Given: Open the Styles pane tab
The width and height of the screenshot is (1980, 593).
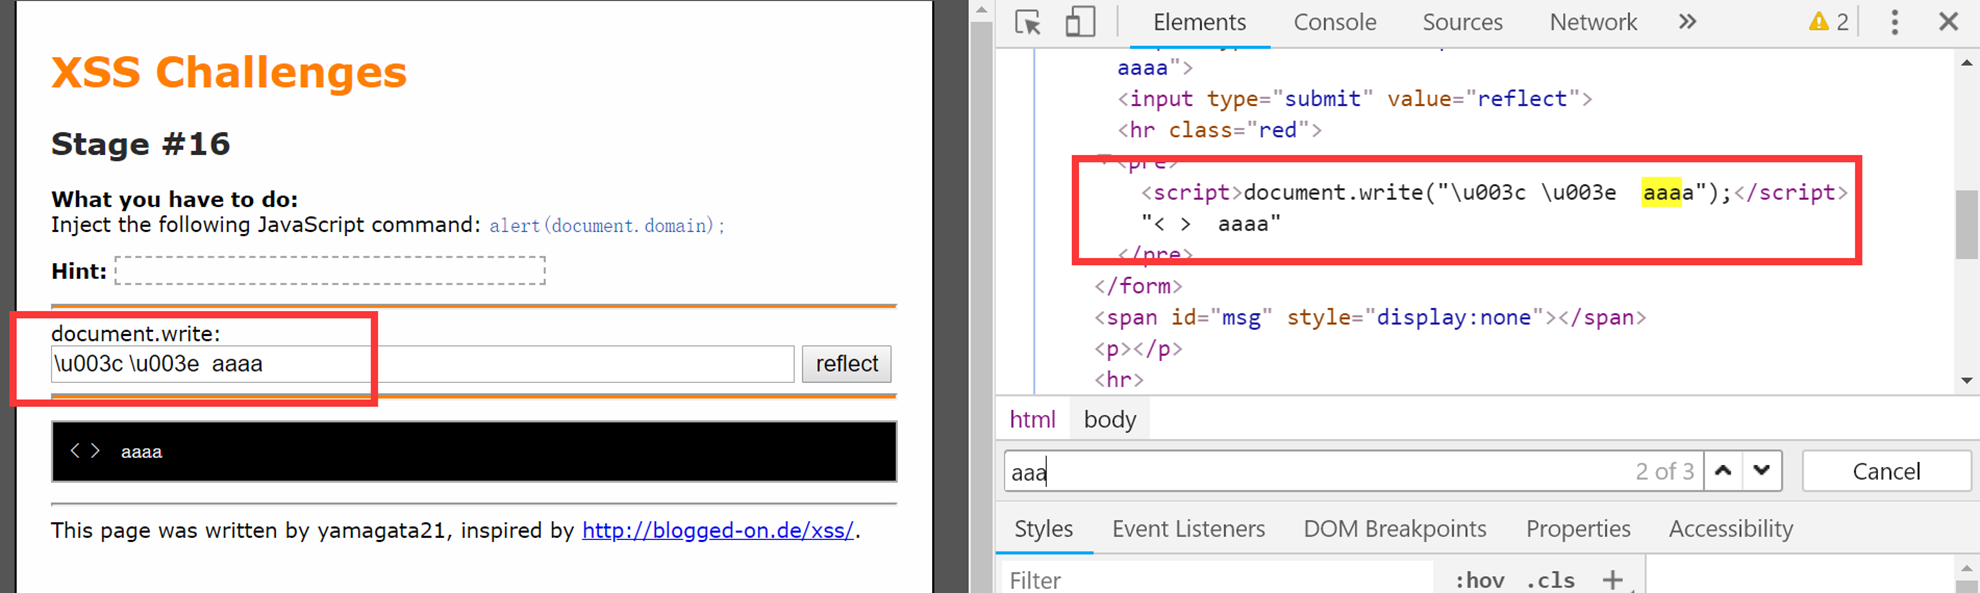Looking at the screenshot, I should click(x=1043, y=529).
